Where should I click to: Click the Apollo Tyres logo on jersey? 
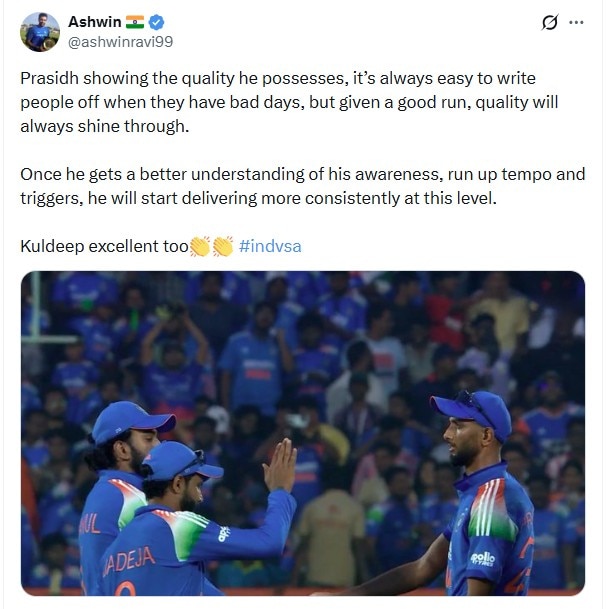pos(482,557)
